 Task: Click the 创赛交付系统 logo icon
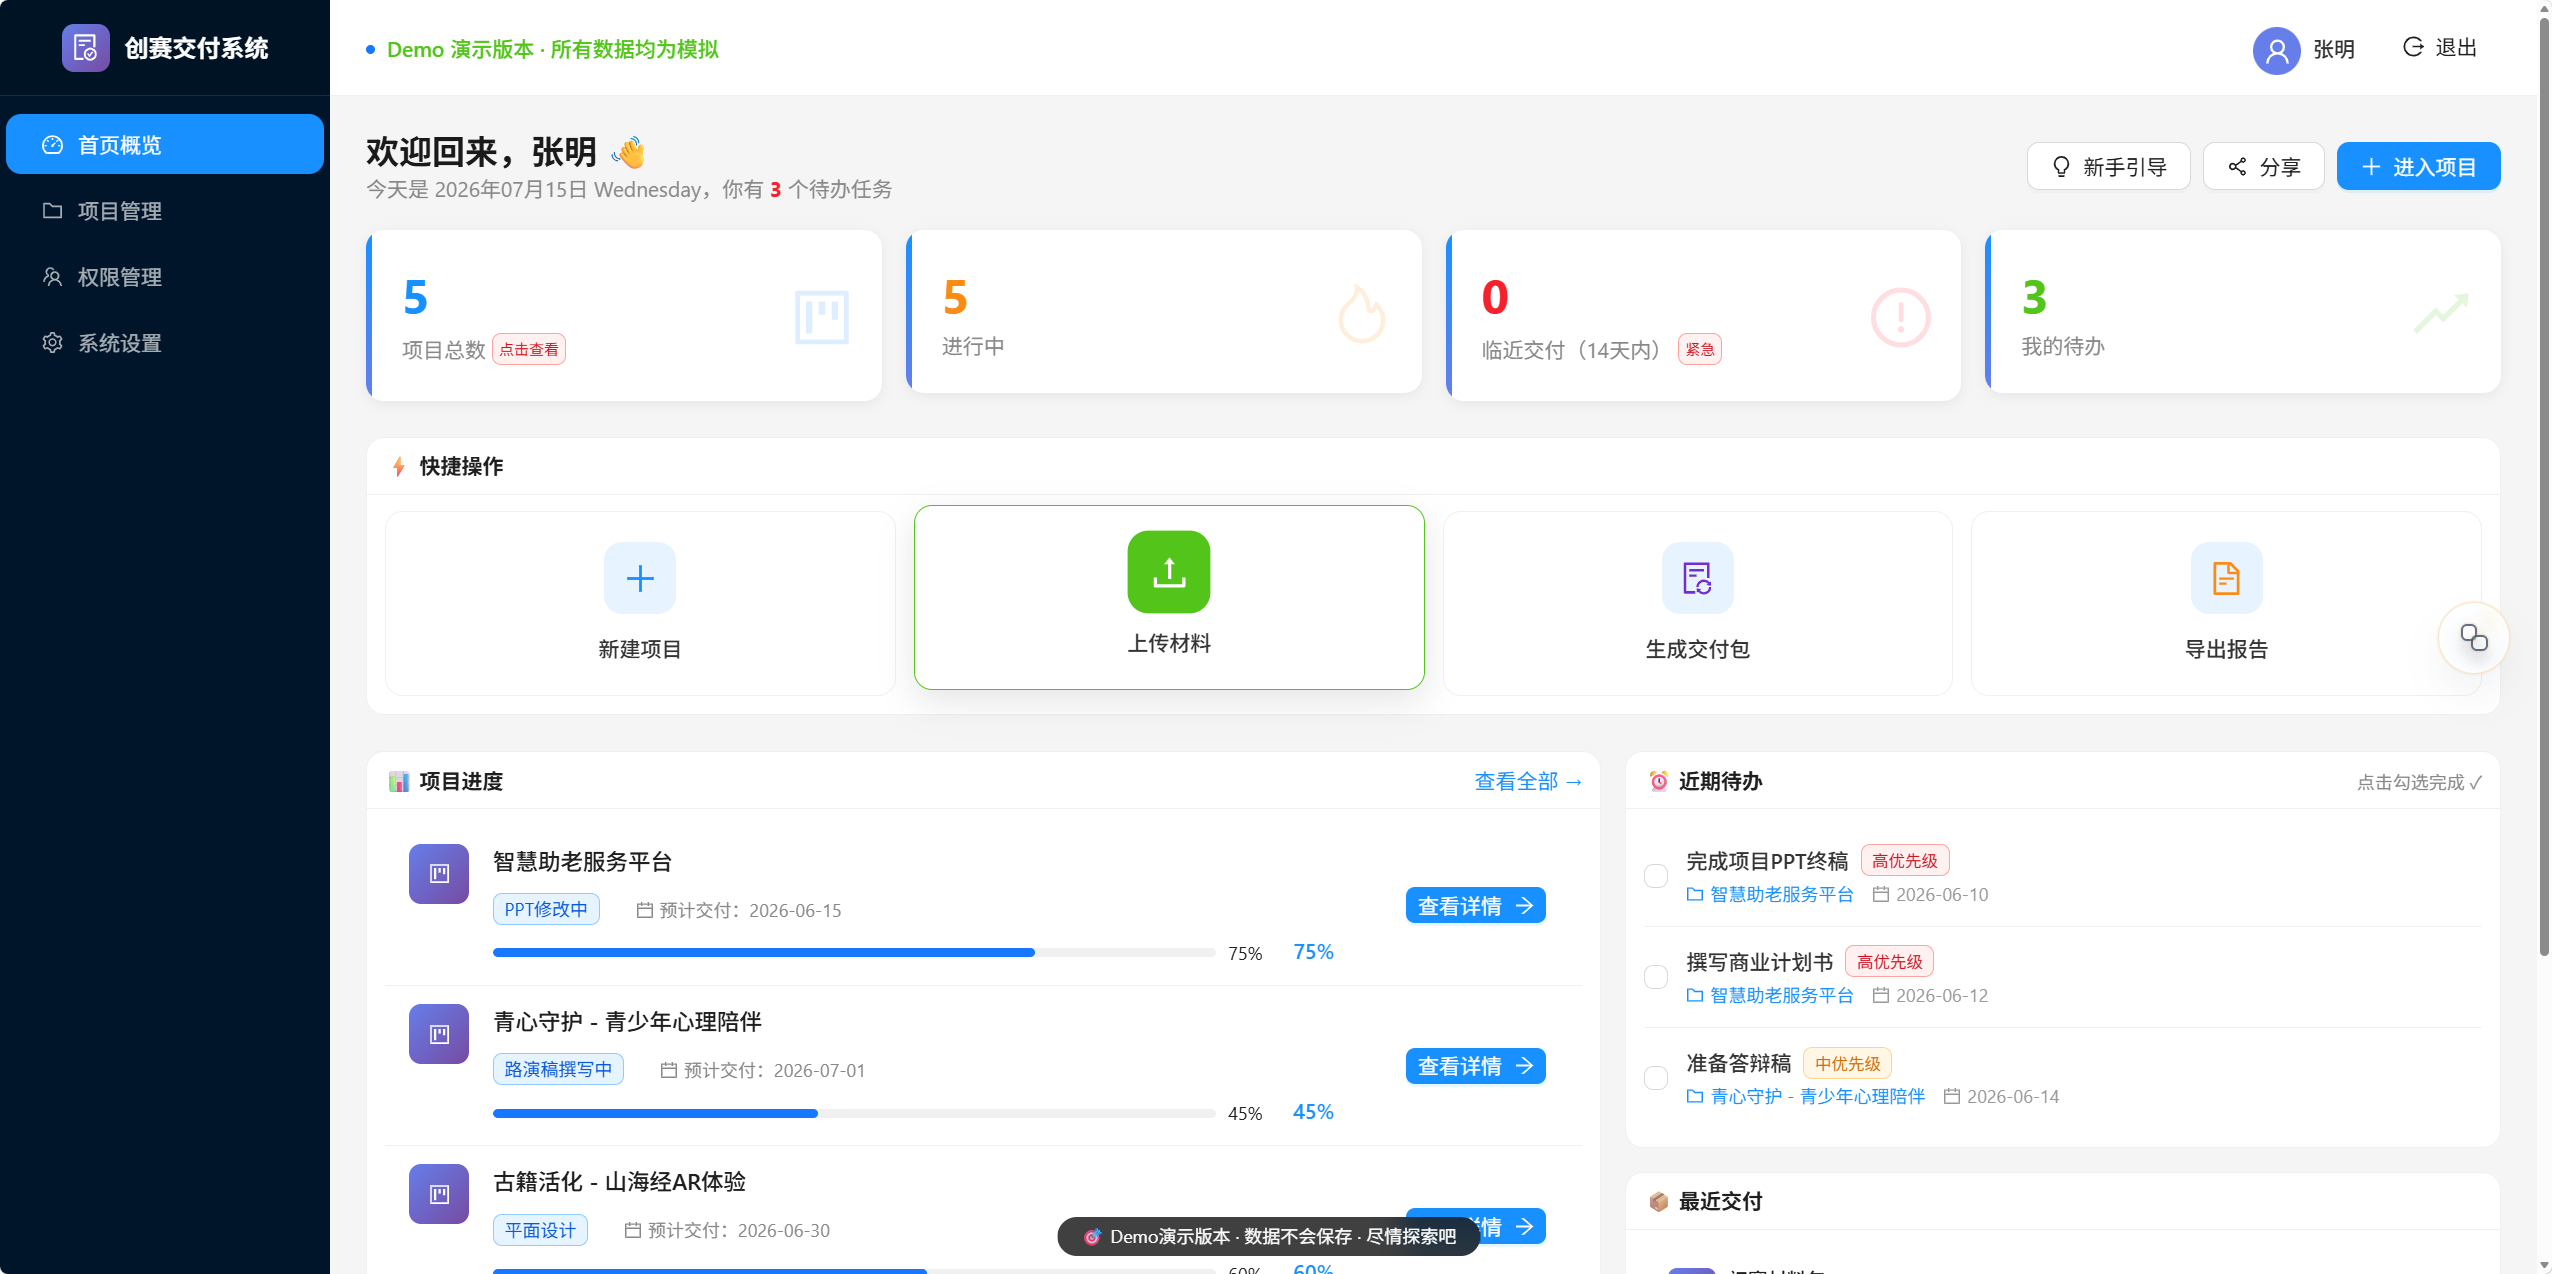(85, 47)
